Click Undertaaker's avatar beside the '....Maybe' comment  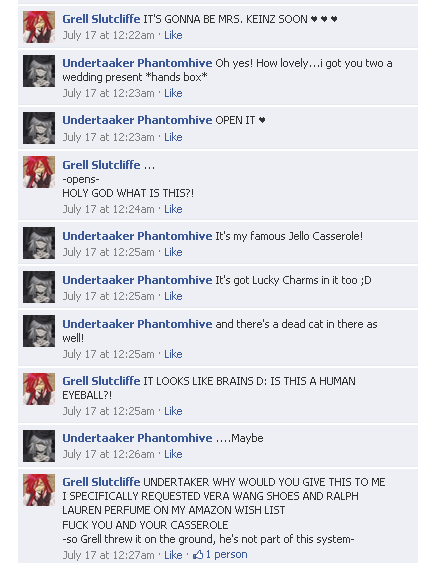[x=39, y=446]
